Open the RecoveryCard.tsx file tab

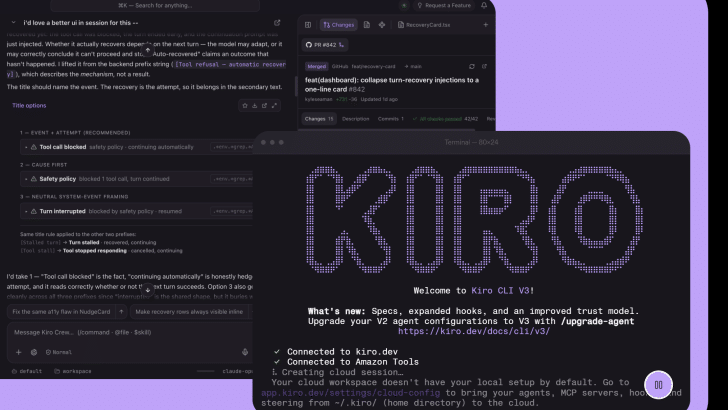click(424, 25)
